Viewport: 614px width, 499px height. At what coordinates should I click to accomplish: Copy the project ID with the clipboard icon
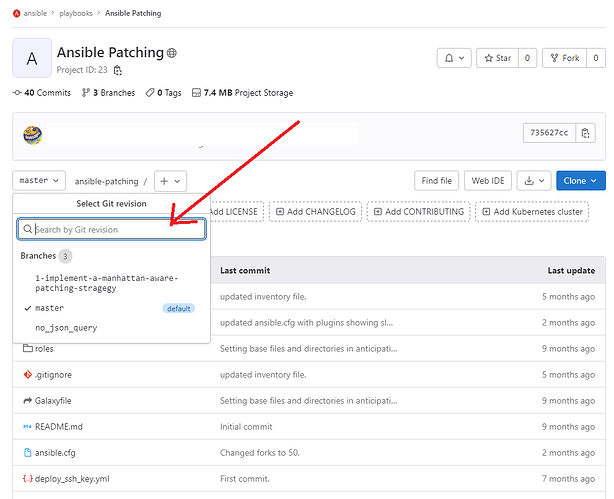tap(117, 70)
